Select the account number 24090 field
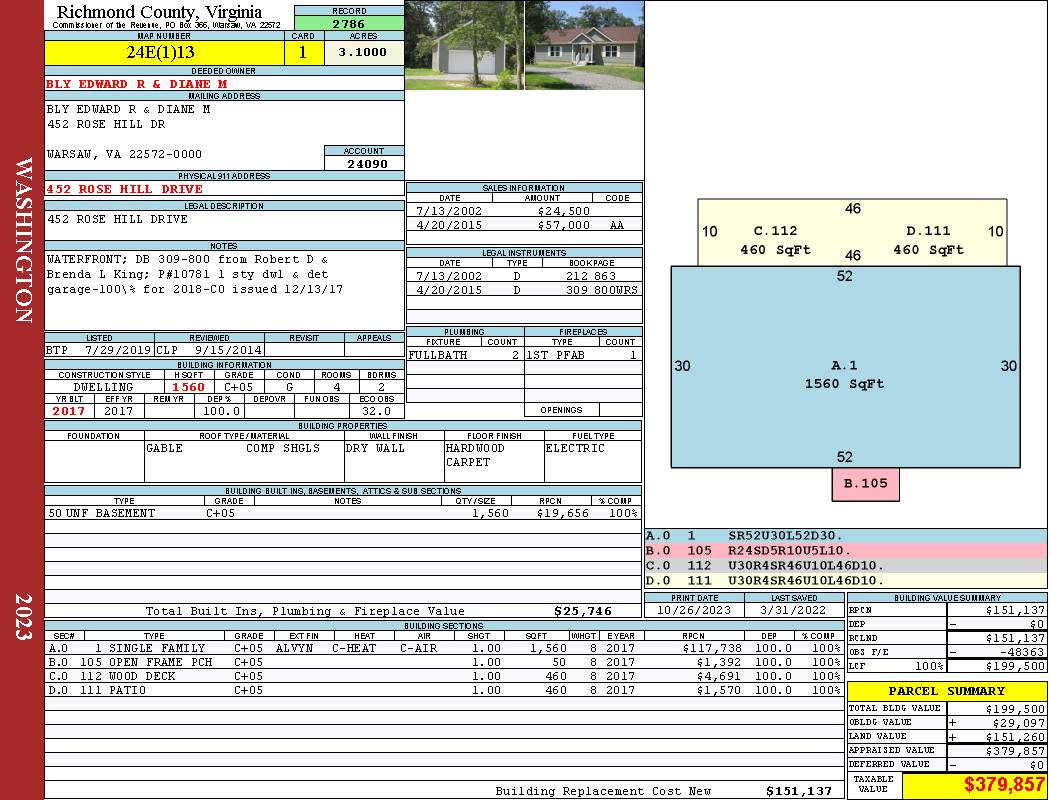Image resolution: width=1050 pixels, height=800 pixels. coord(364,163)
